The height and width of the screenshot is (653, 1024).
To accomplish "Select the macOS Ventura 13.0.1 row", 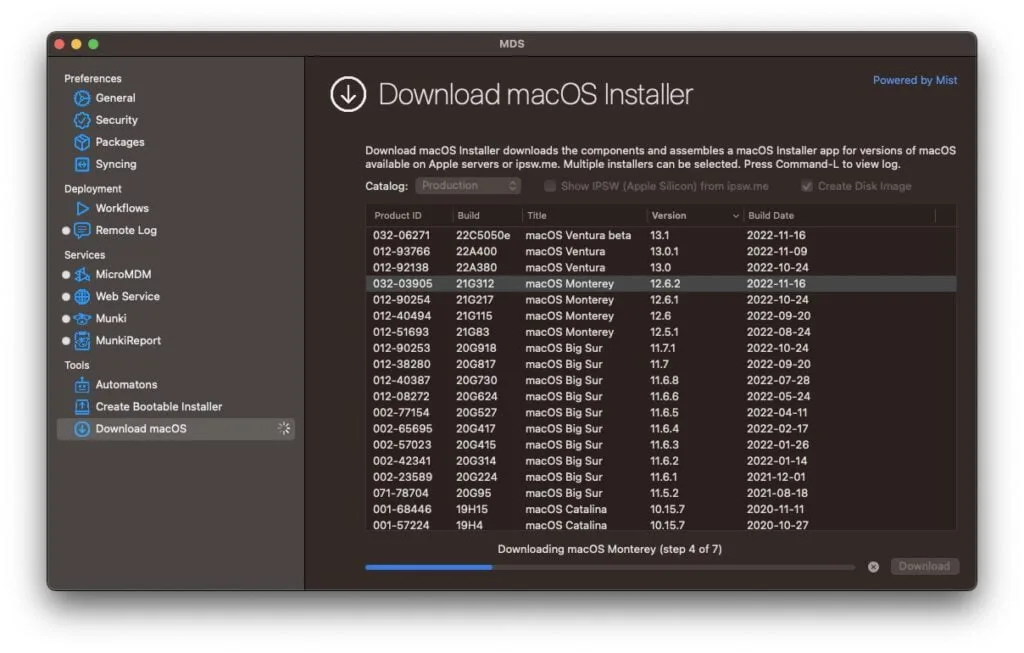I will [661, 251].
